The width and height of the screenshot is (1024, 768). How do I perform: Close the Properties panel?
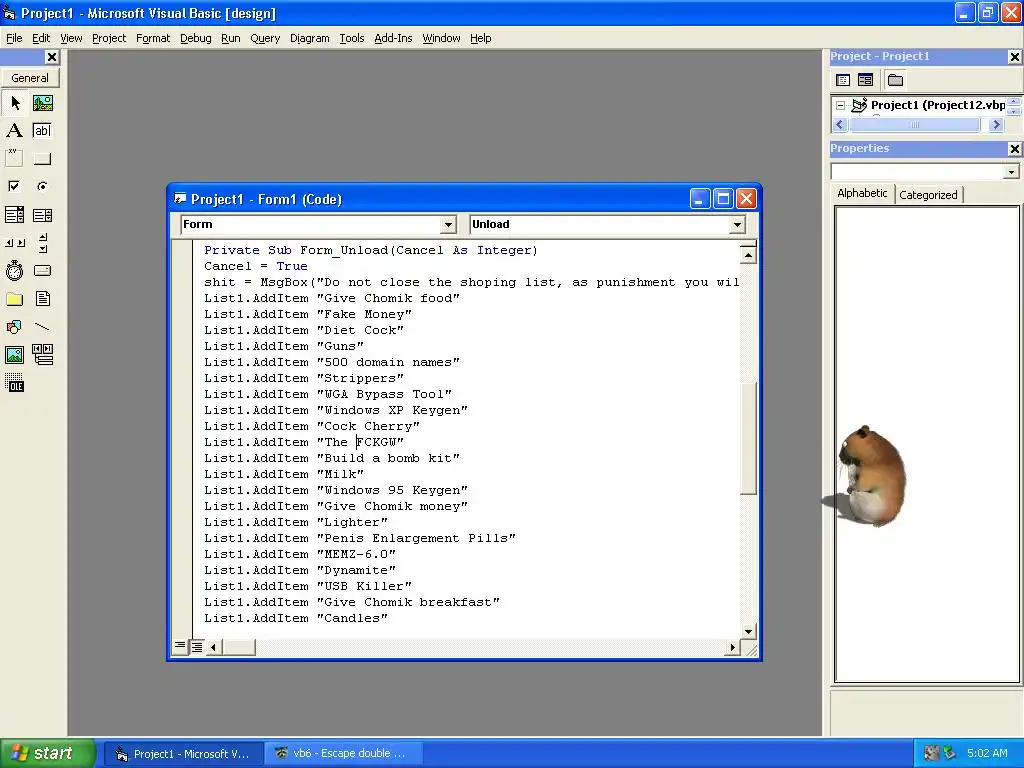(1014, 149)
